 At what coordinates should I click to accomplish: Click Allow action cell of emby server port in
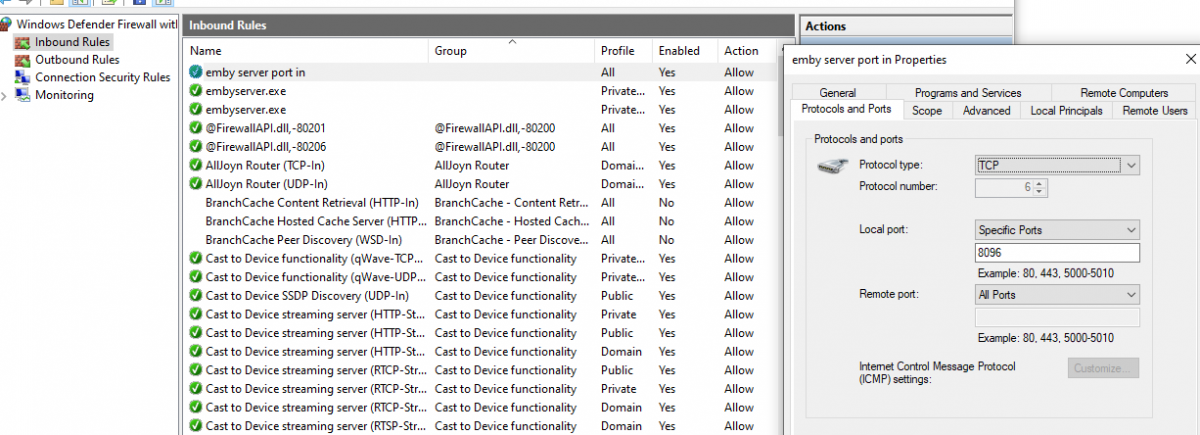pyautogui.click(x=739, y=72)
